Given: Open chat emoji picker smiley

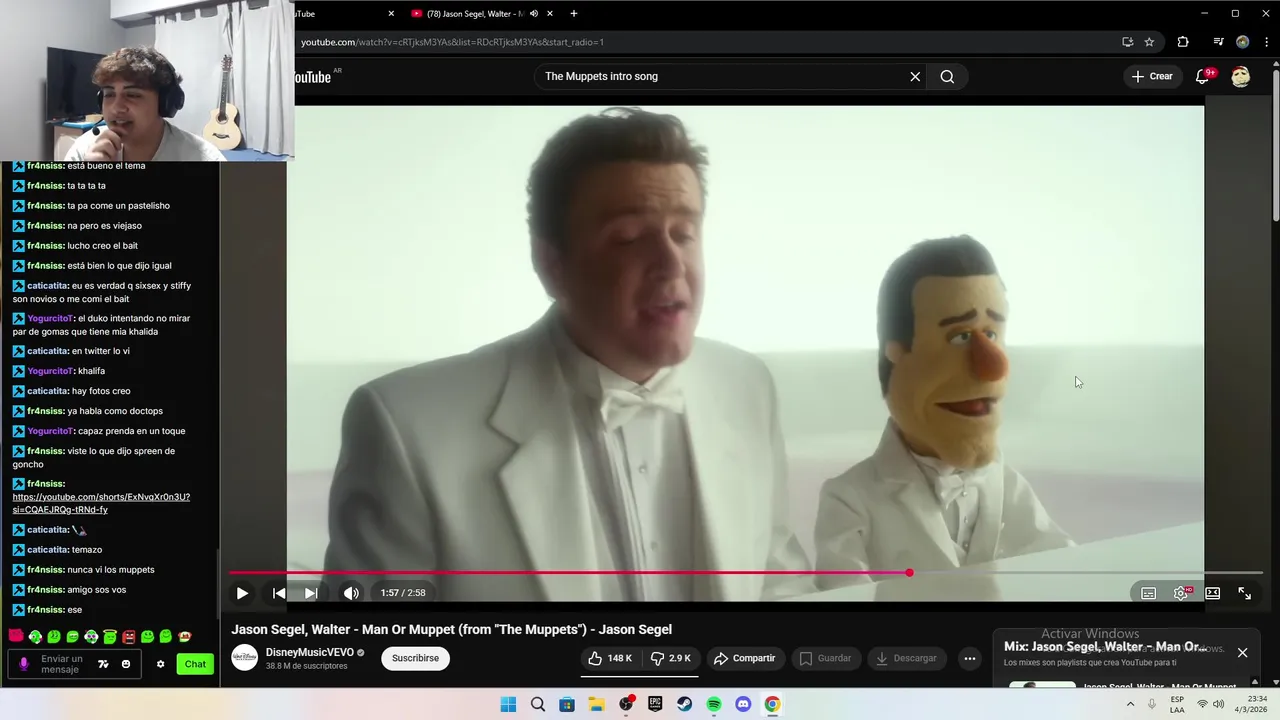Looking at the screenshot, I should point(126,664).
